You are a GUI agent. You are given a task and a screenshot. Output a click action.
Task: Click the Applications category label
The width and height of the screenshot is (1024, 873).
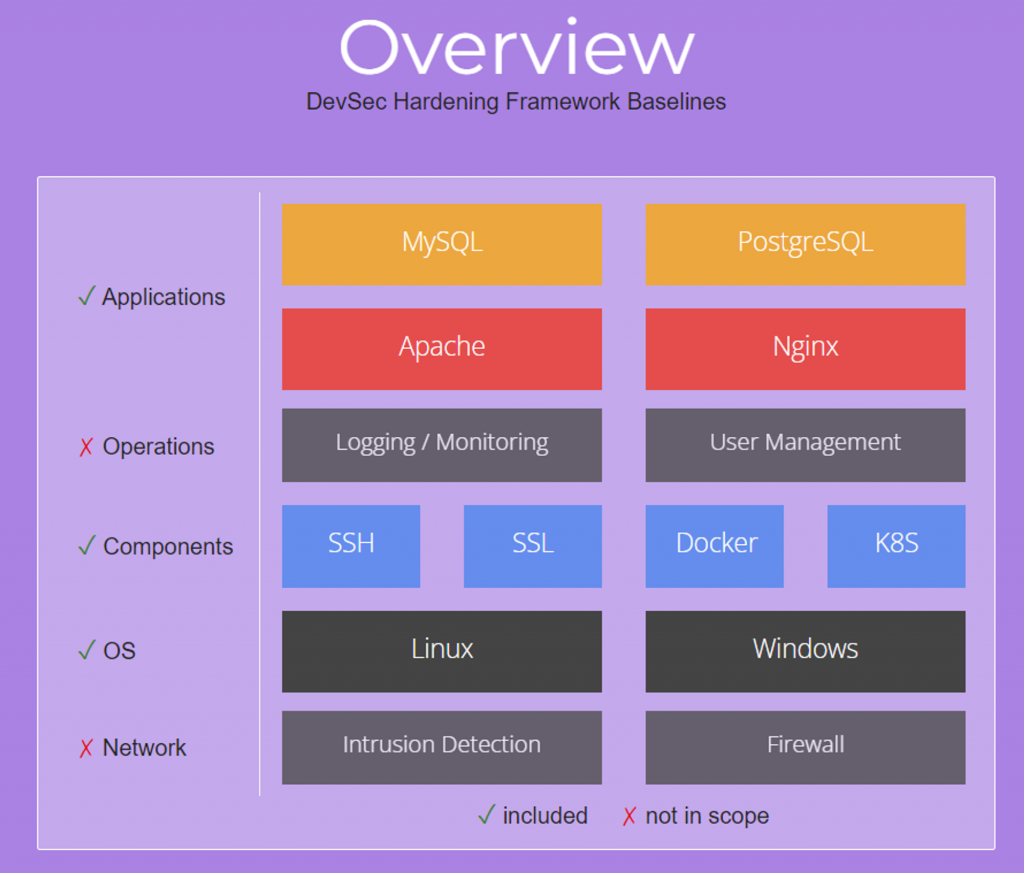(163, 297)
